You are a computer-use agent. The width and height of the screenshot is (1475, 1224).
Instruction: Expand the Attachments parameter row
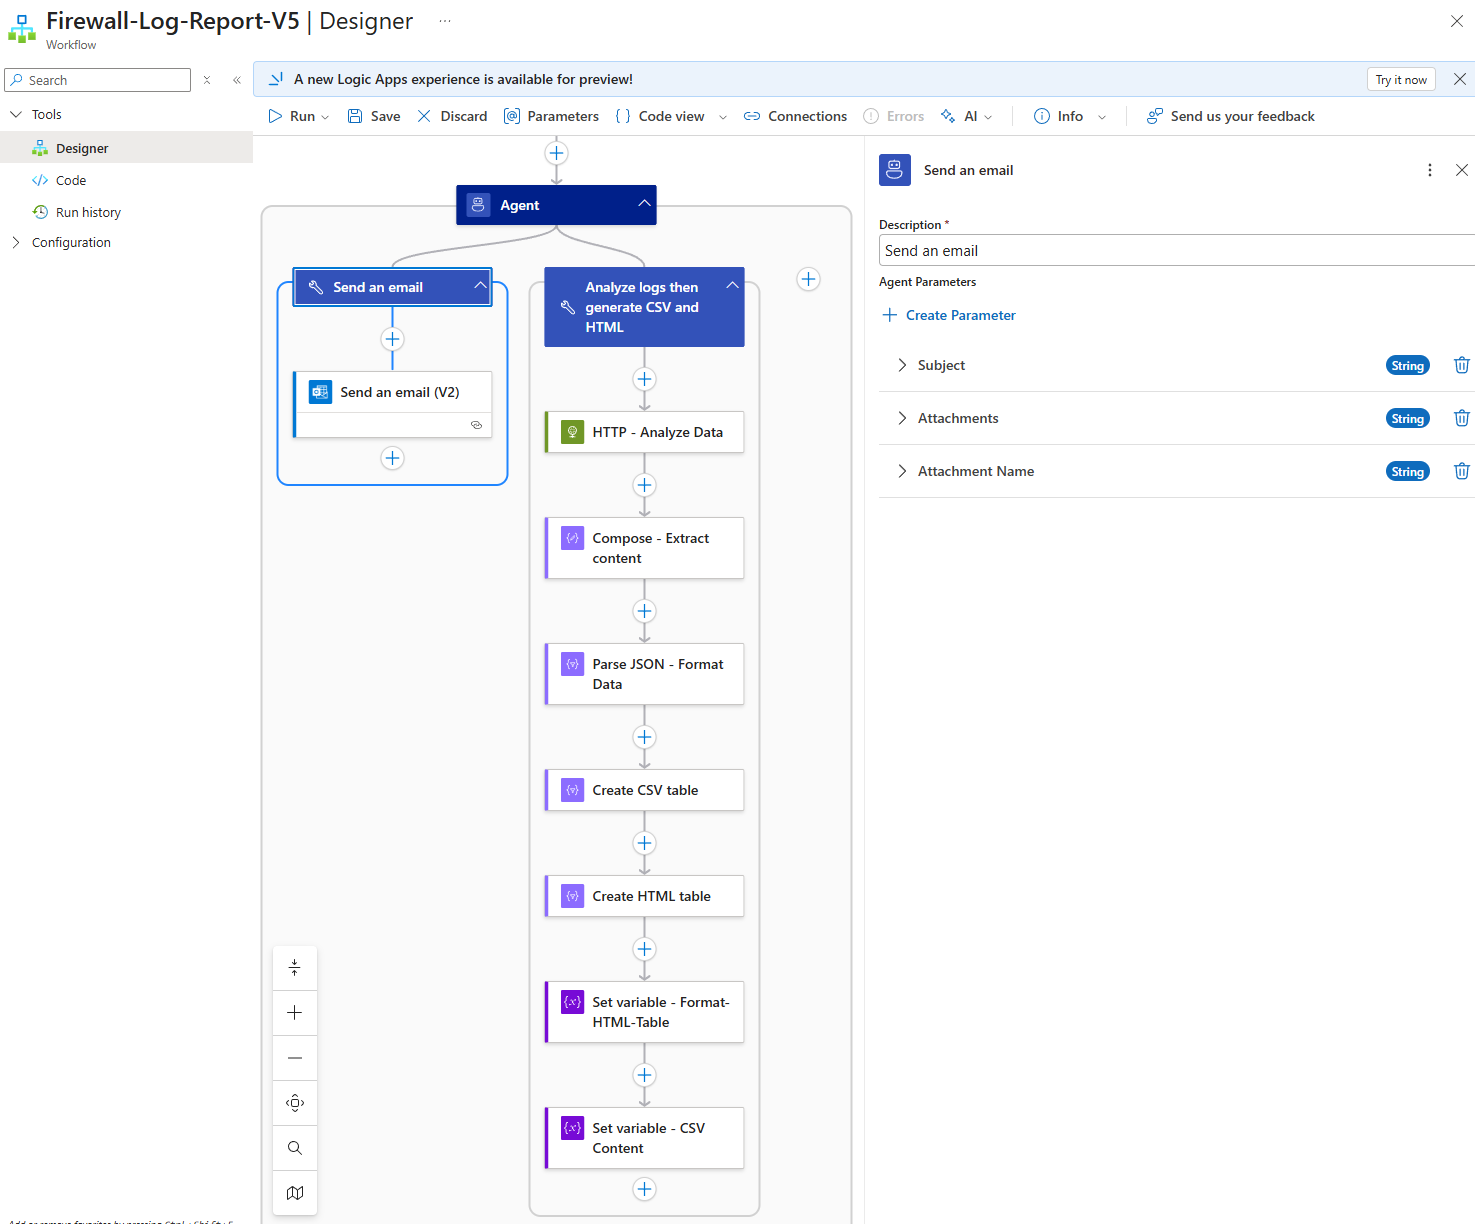[x=902, y=418]
